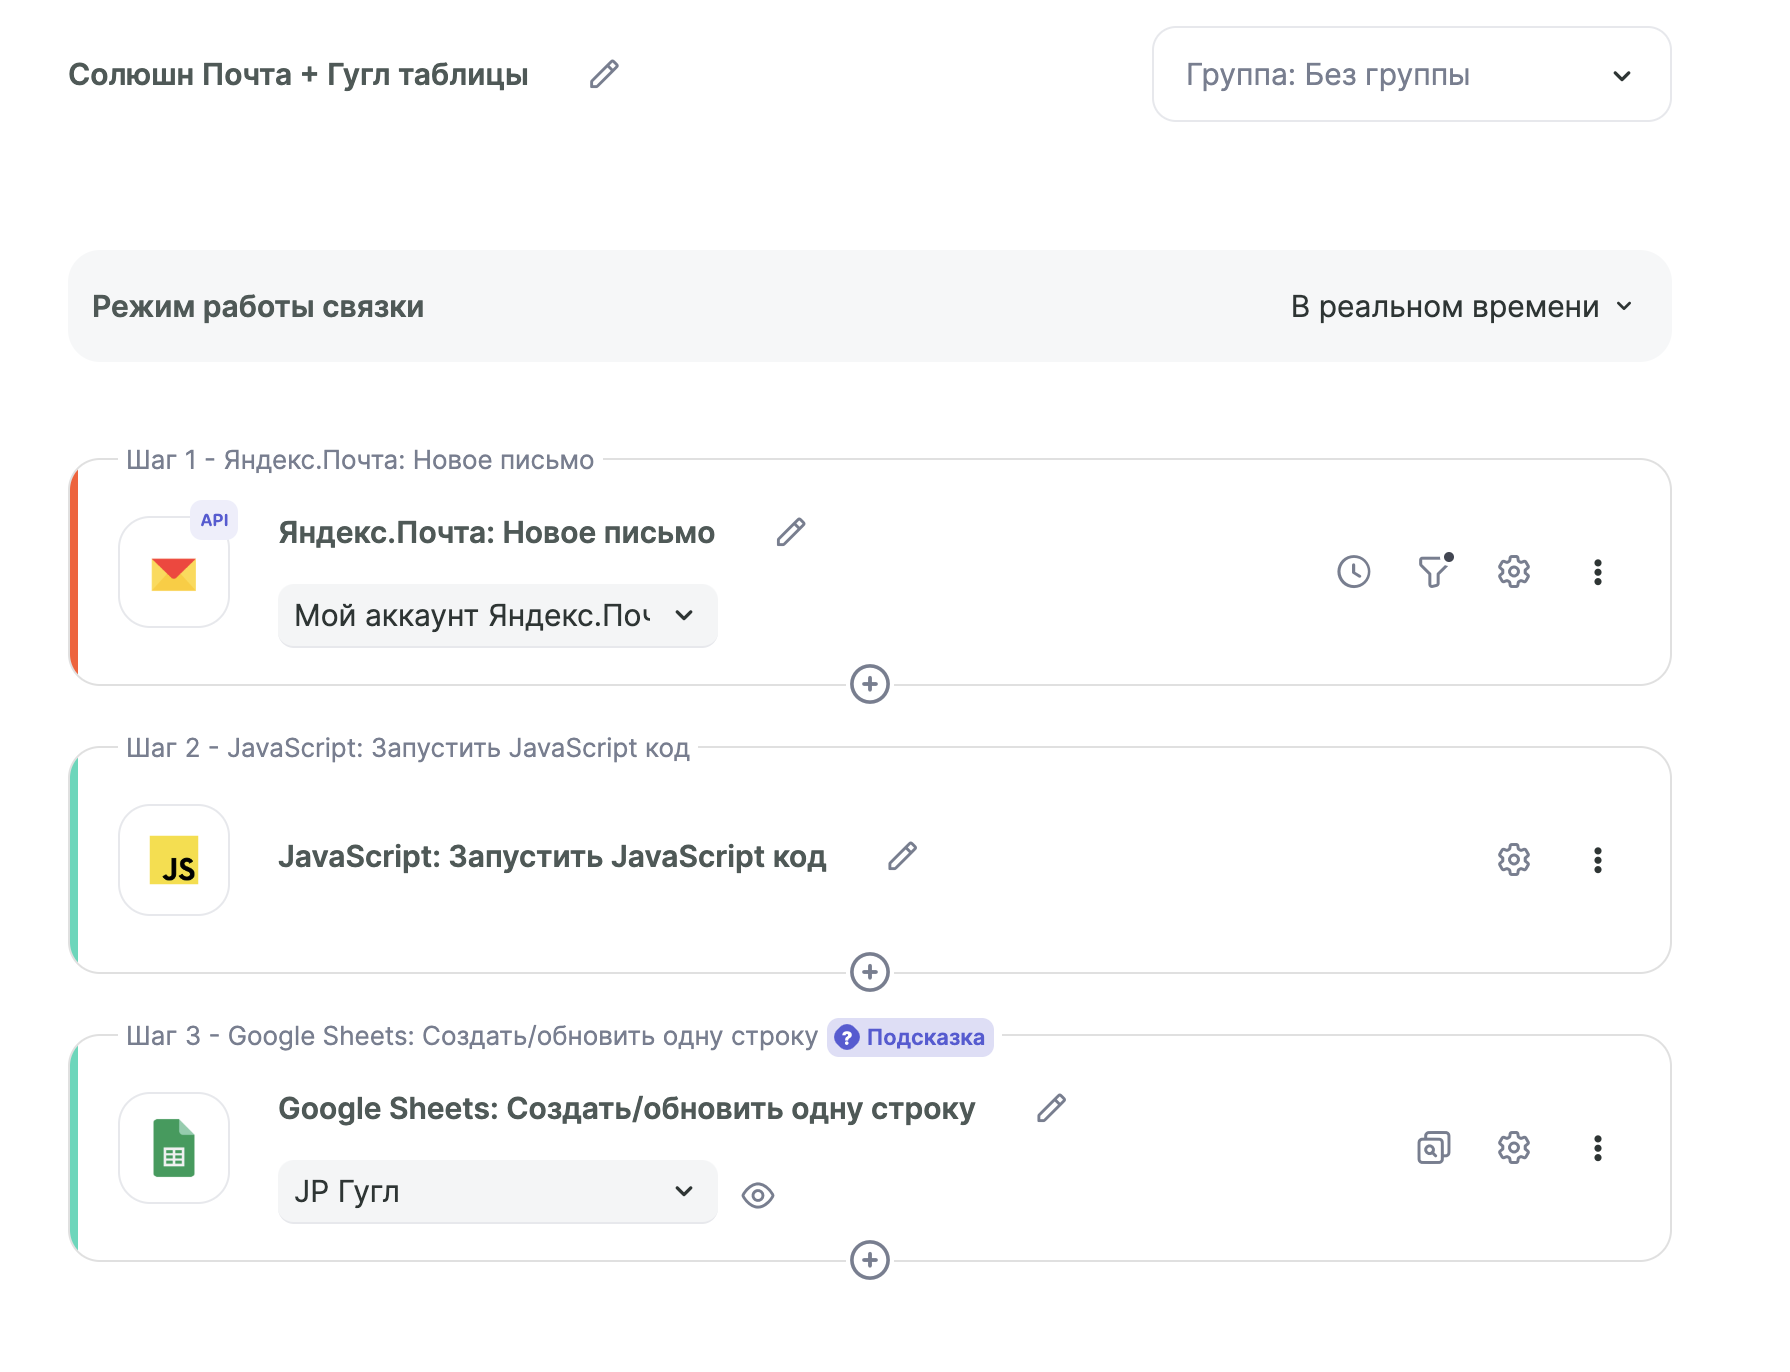Add a step after step 2
This screenshot has width=1790, height=1372.
point(870,972)
